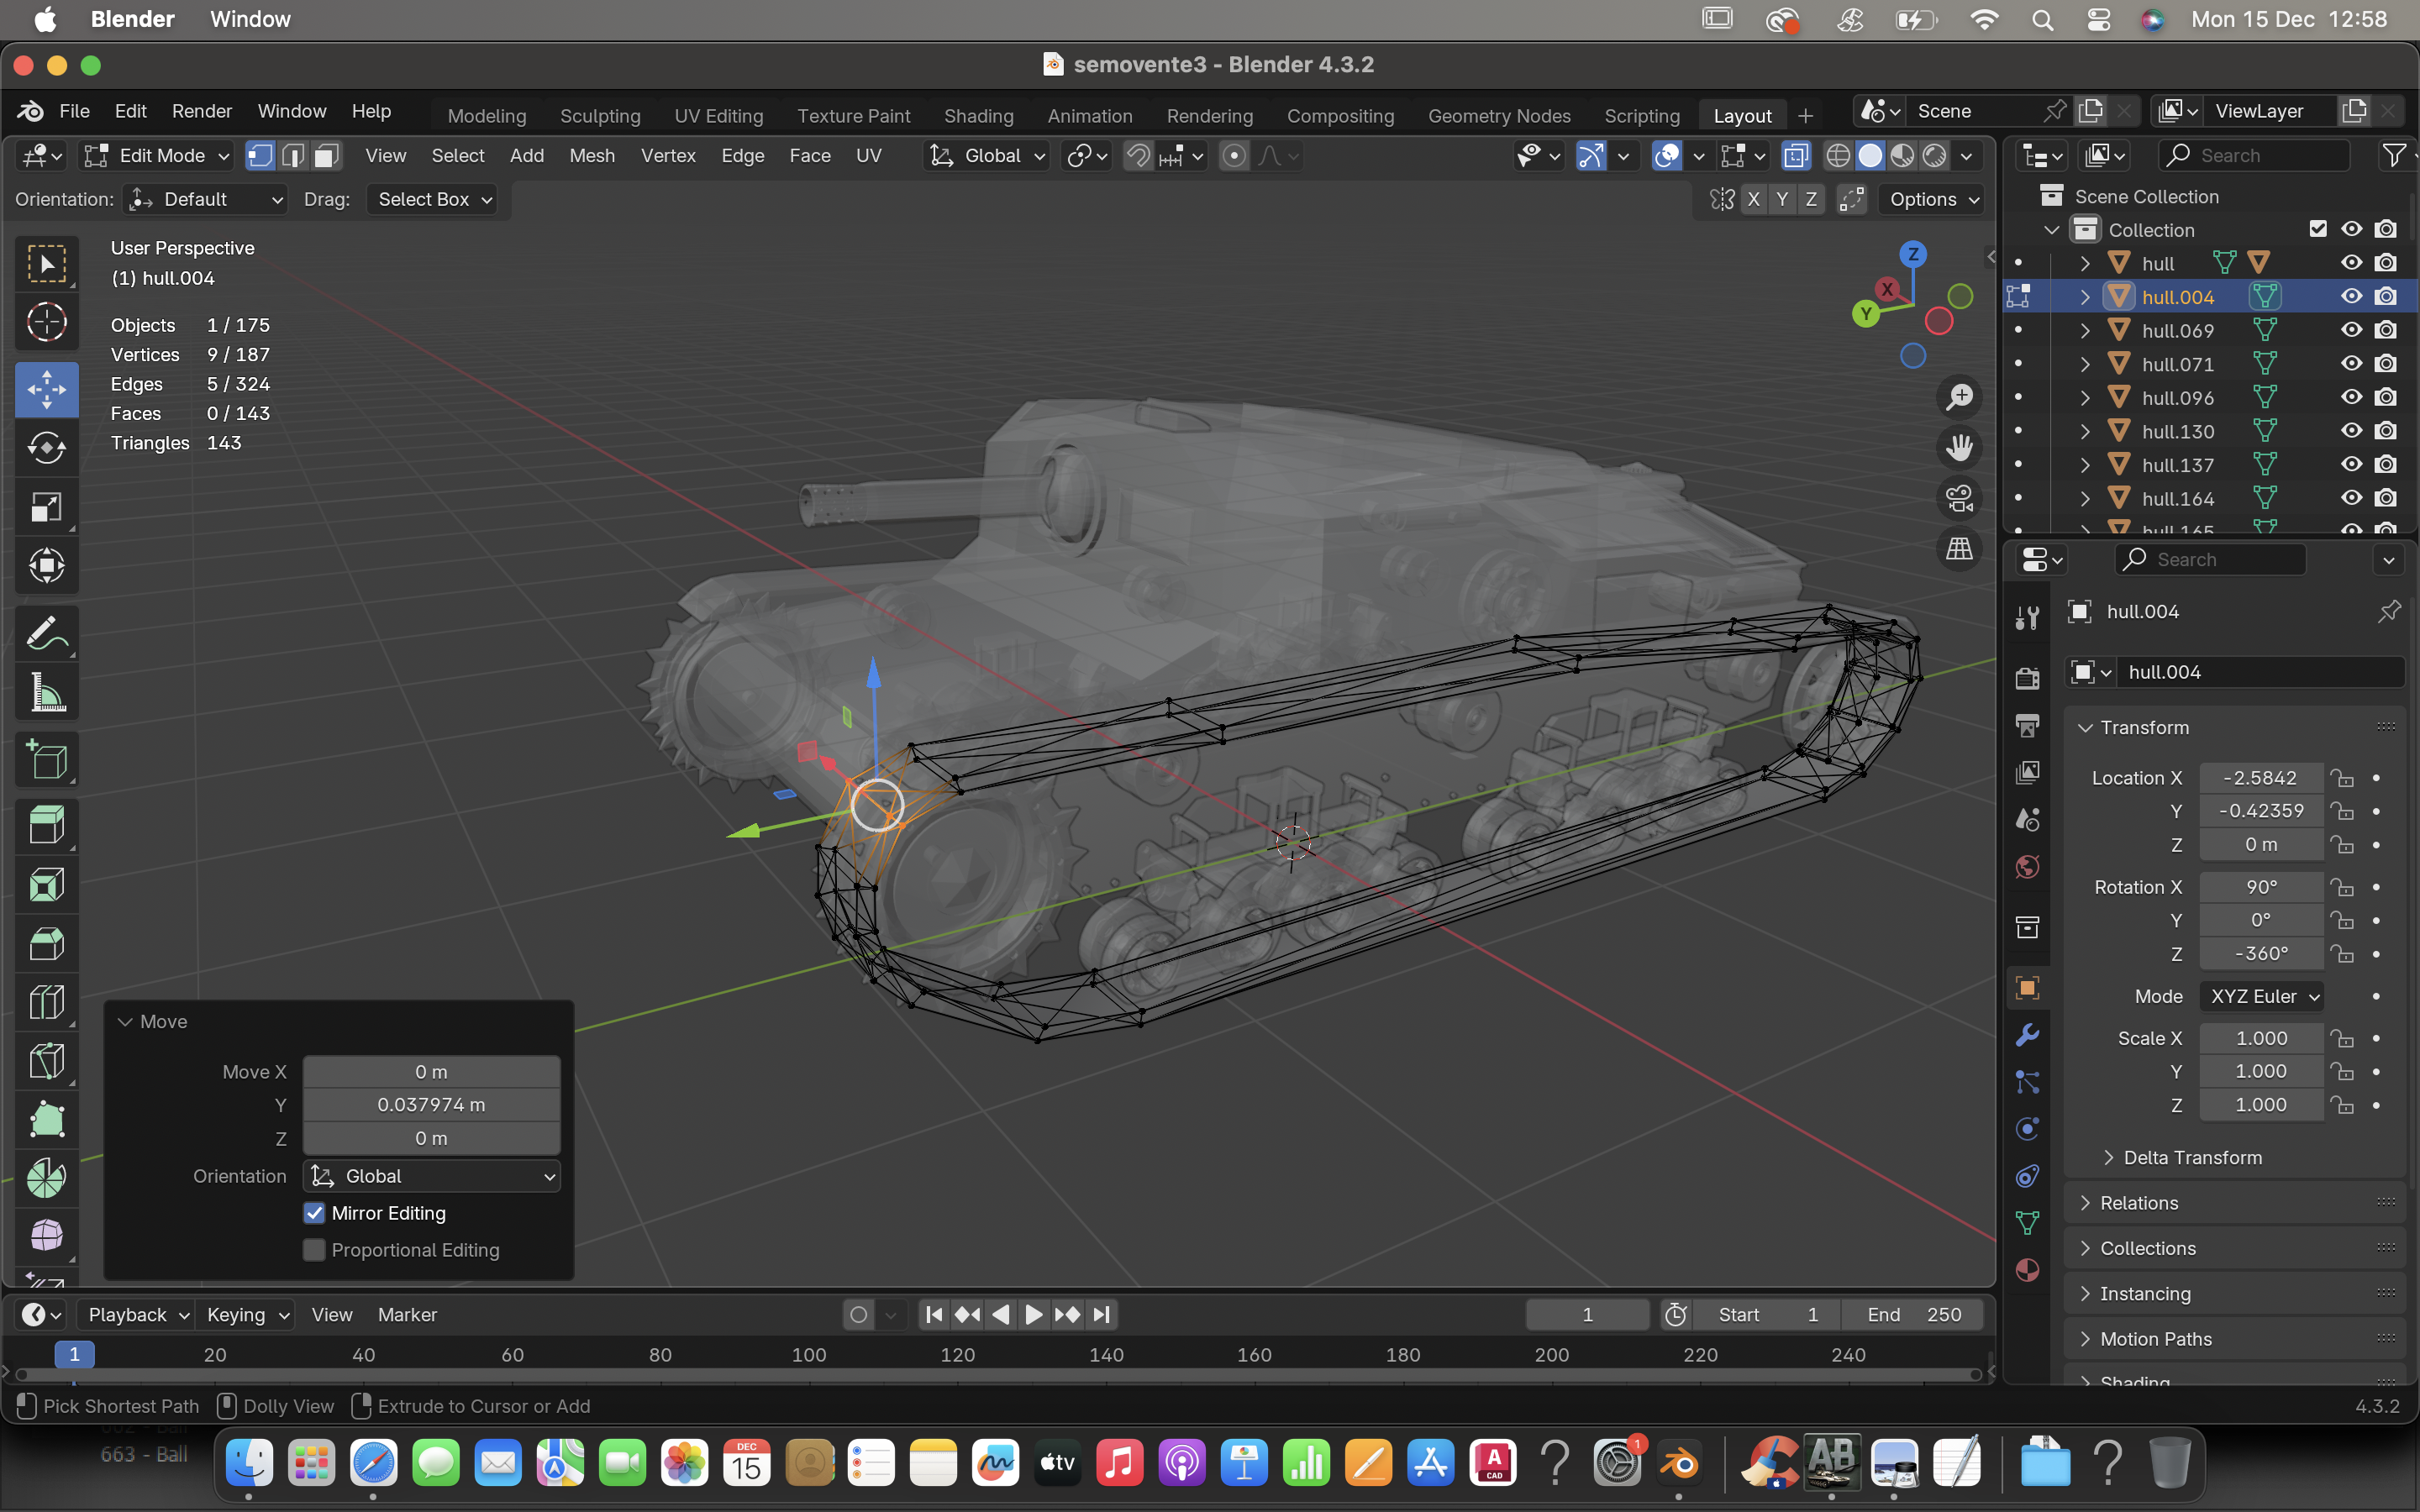This screenshot has width=2420, height=1512.
Task: Toggle X-Ray mode in the viewport header
Action: pyautogui.click(x=1798, y=156)
